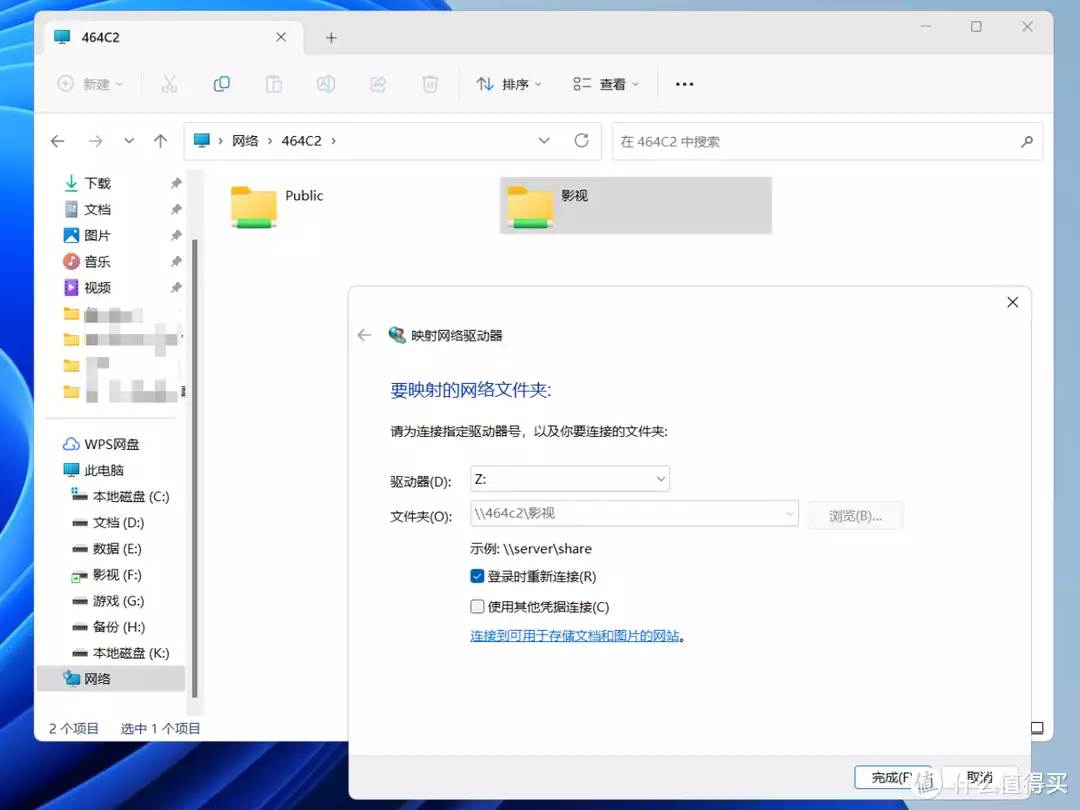Click 464C2 in the address breadcrumb
This screenshot has width=1080, height=810.
coord(302,141)
